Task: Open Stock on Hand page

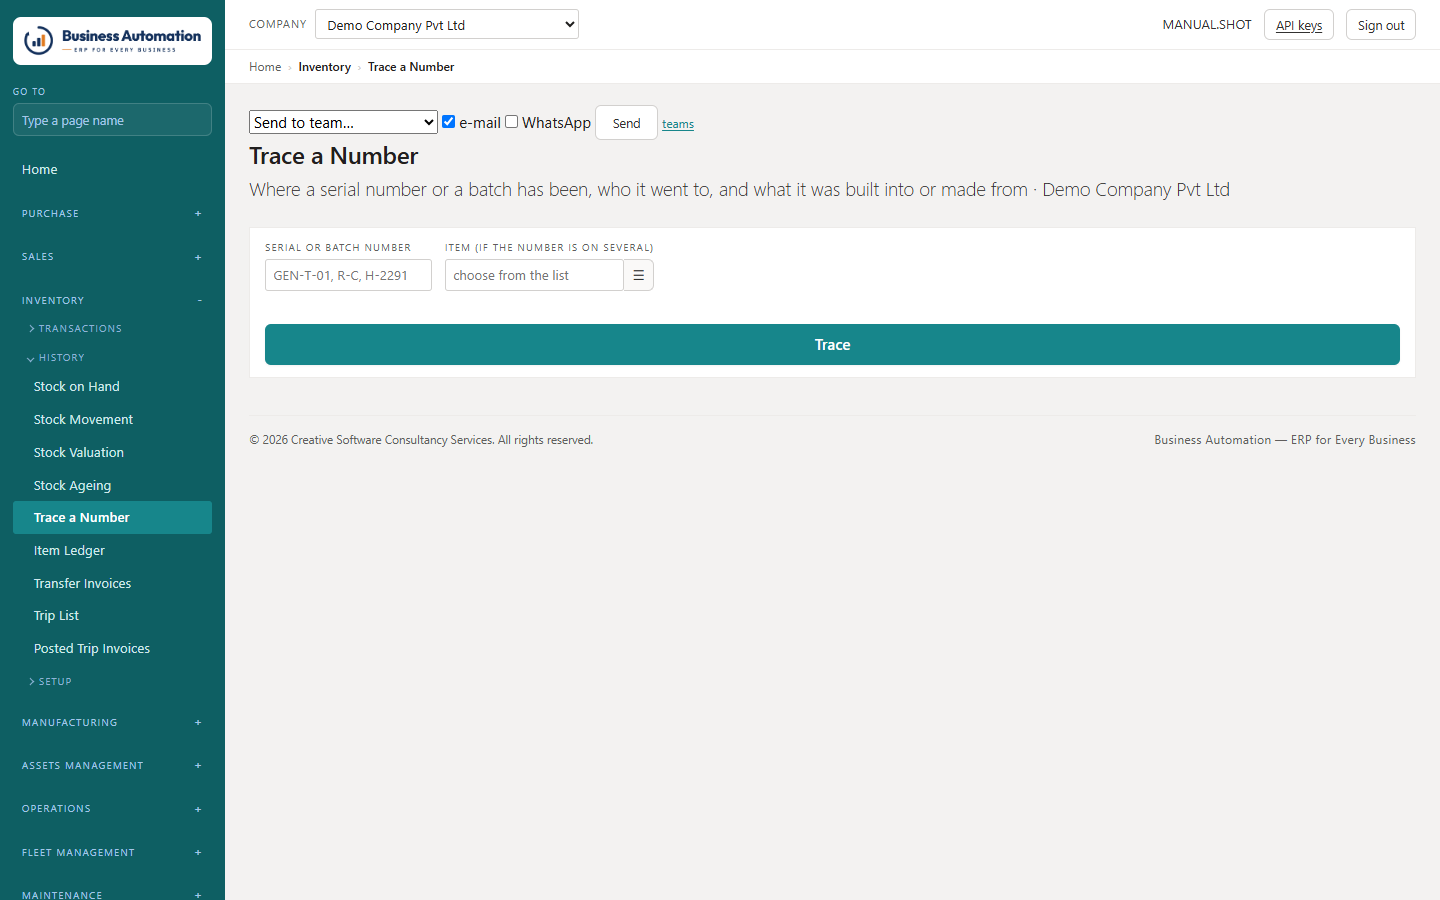Action: [112, 386]
